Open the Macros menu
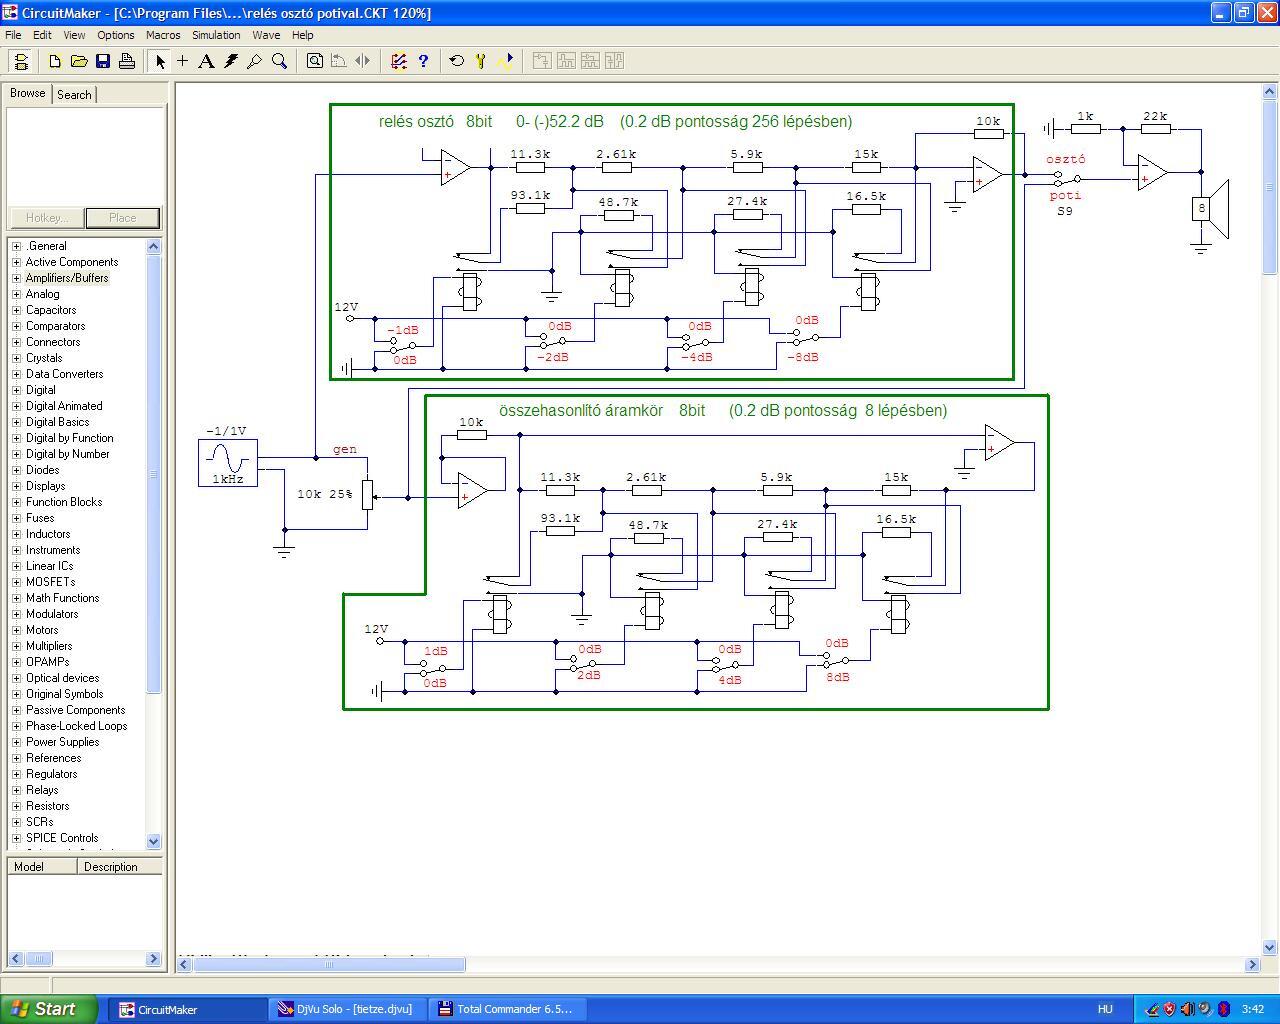Viewport: 1280px width, 1024px height. tap(163, 35)
